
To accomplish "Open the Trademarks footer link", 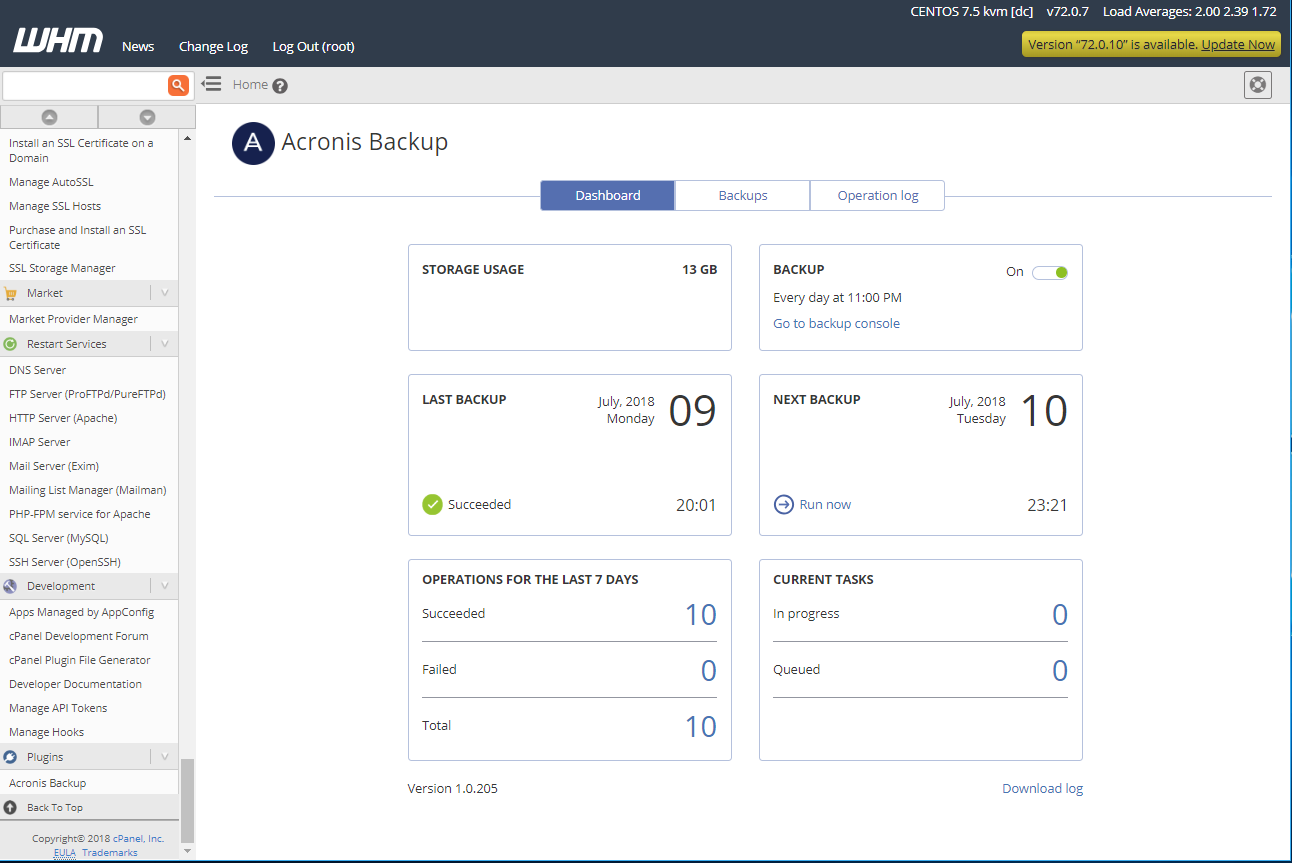I will pyautogui.click(x=110, y=853).
